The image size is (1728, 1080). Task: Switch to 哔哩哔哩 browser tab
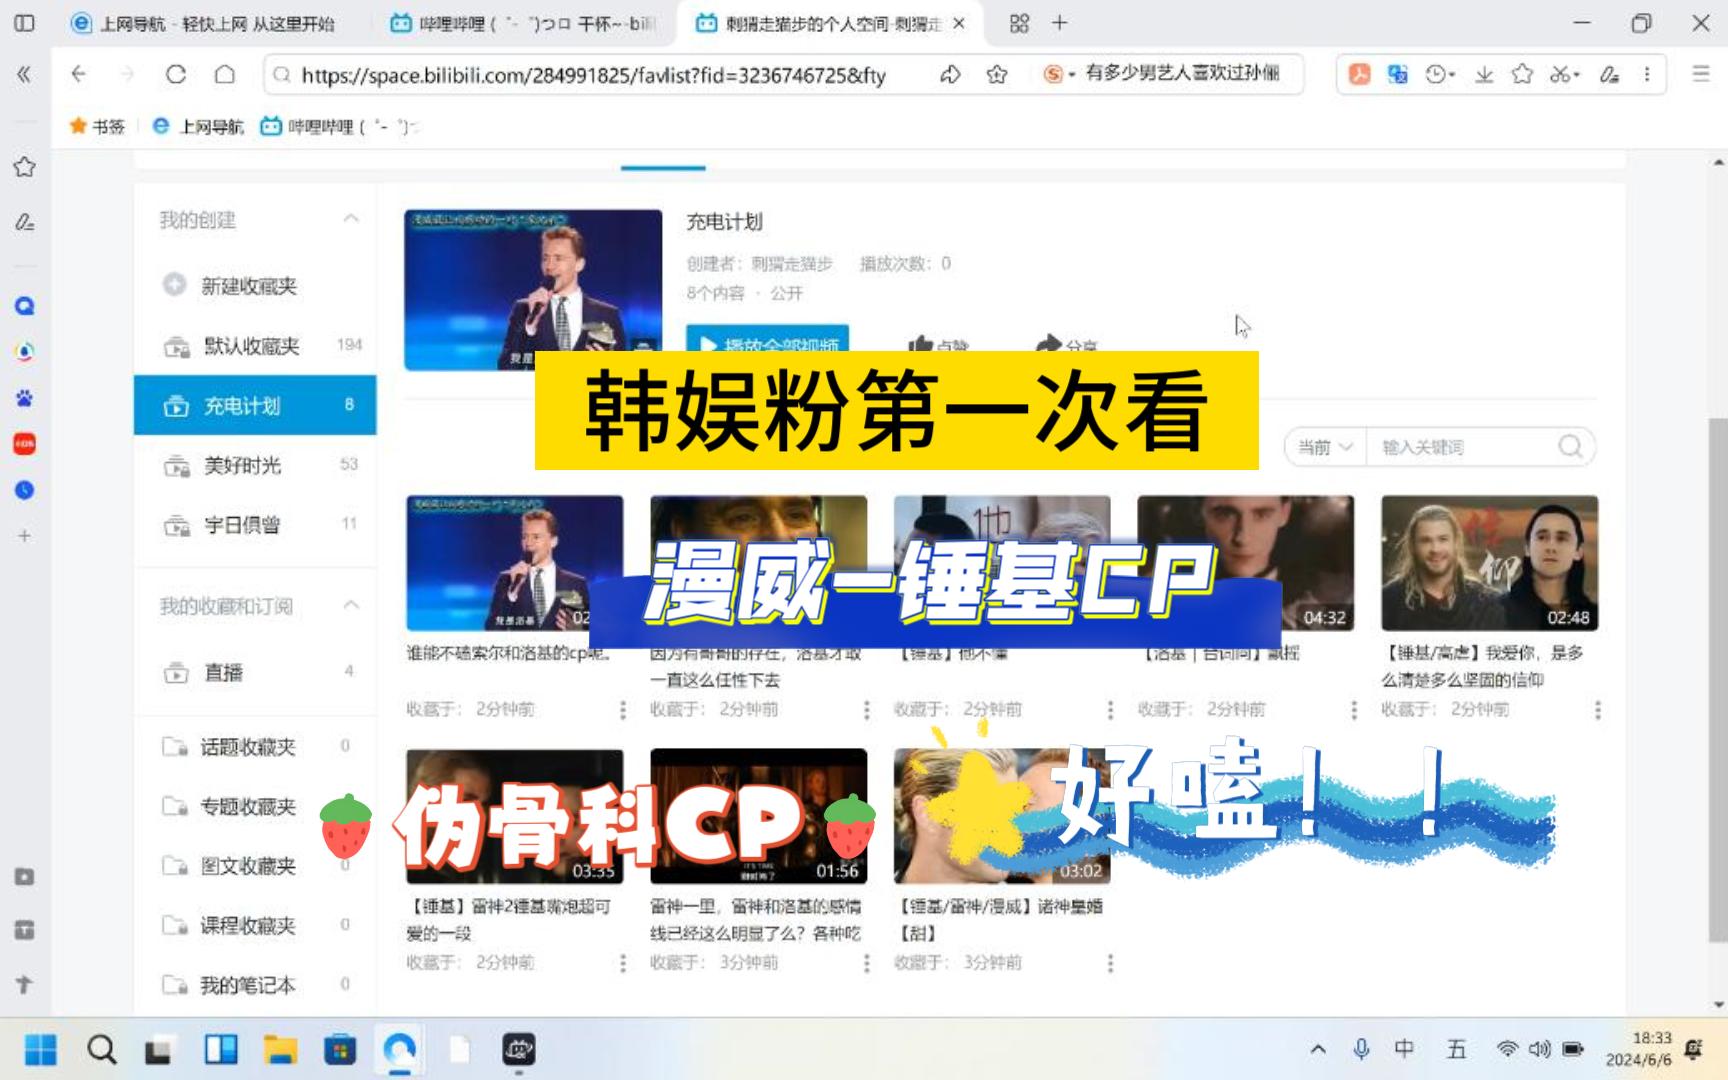click(523, 23)
